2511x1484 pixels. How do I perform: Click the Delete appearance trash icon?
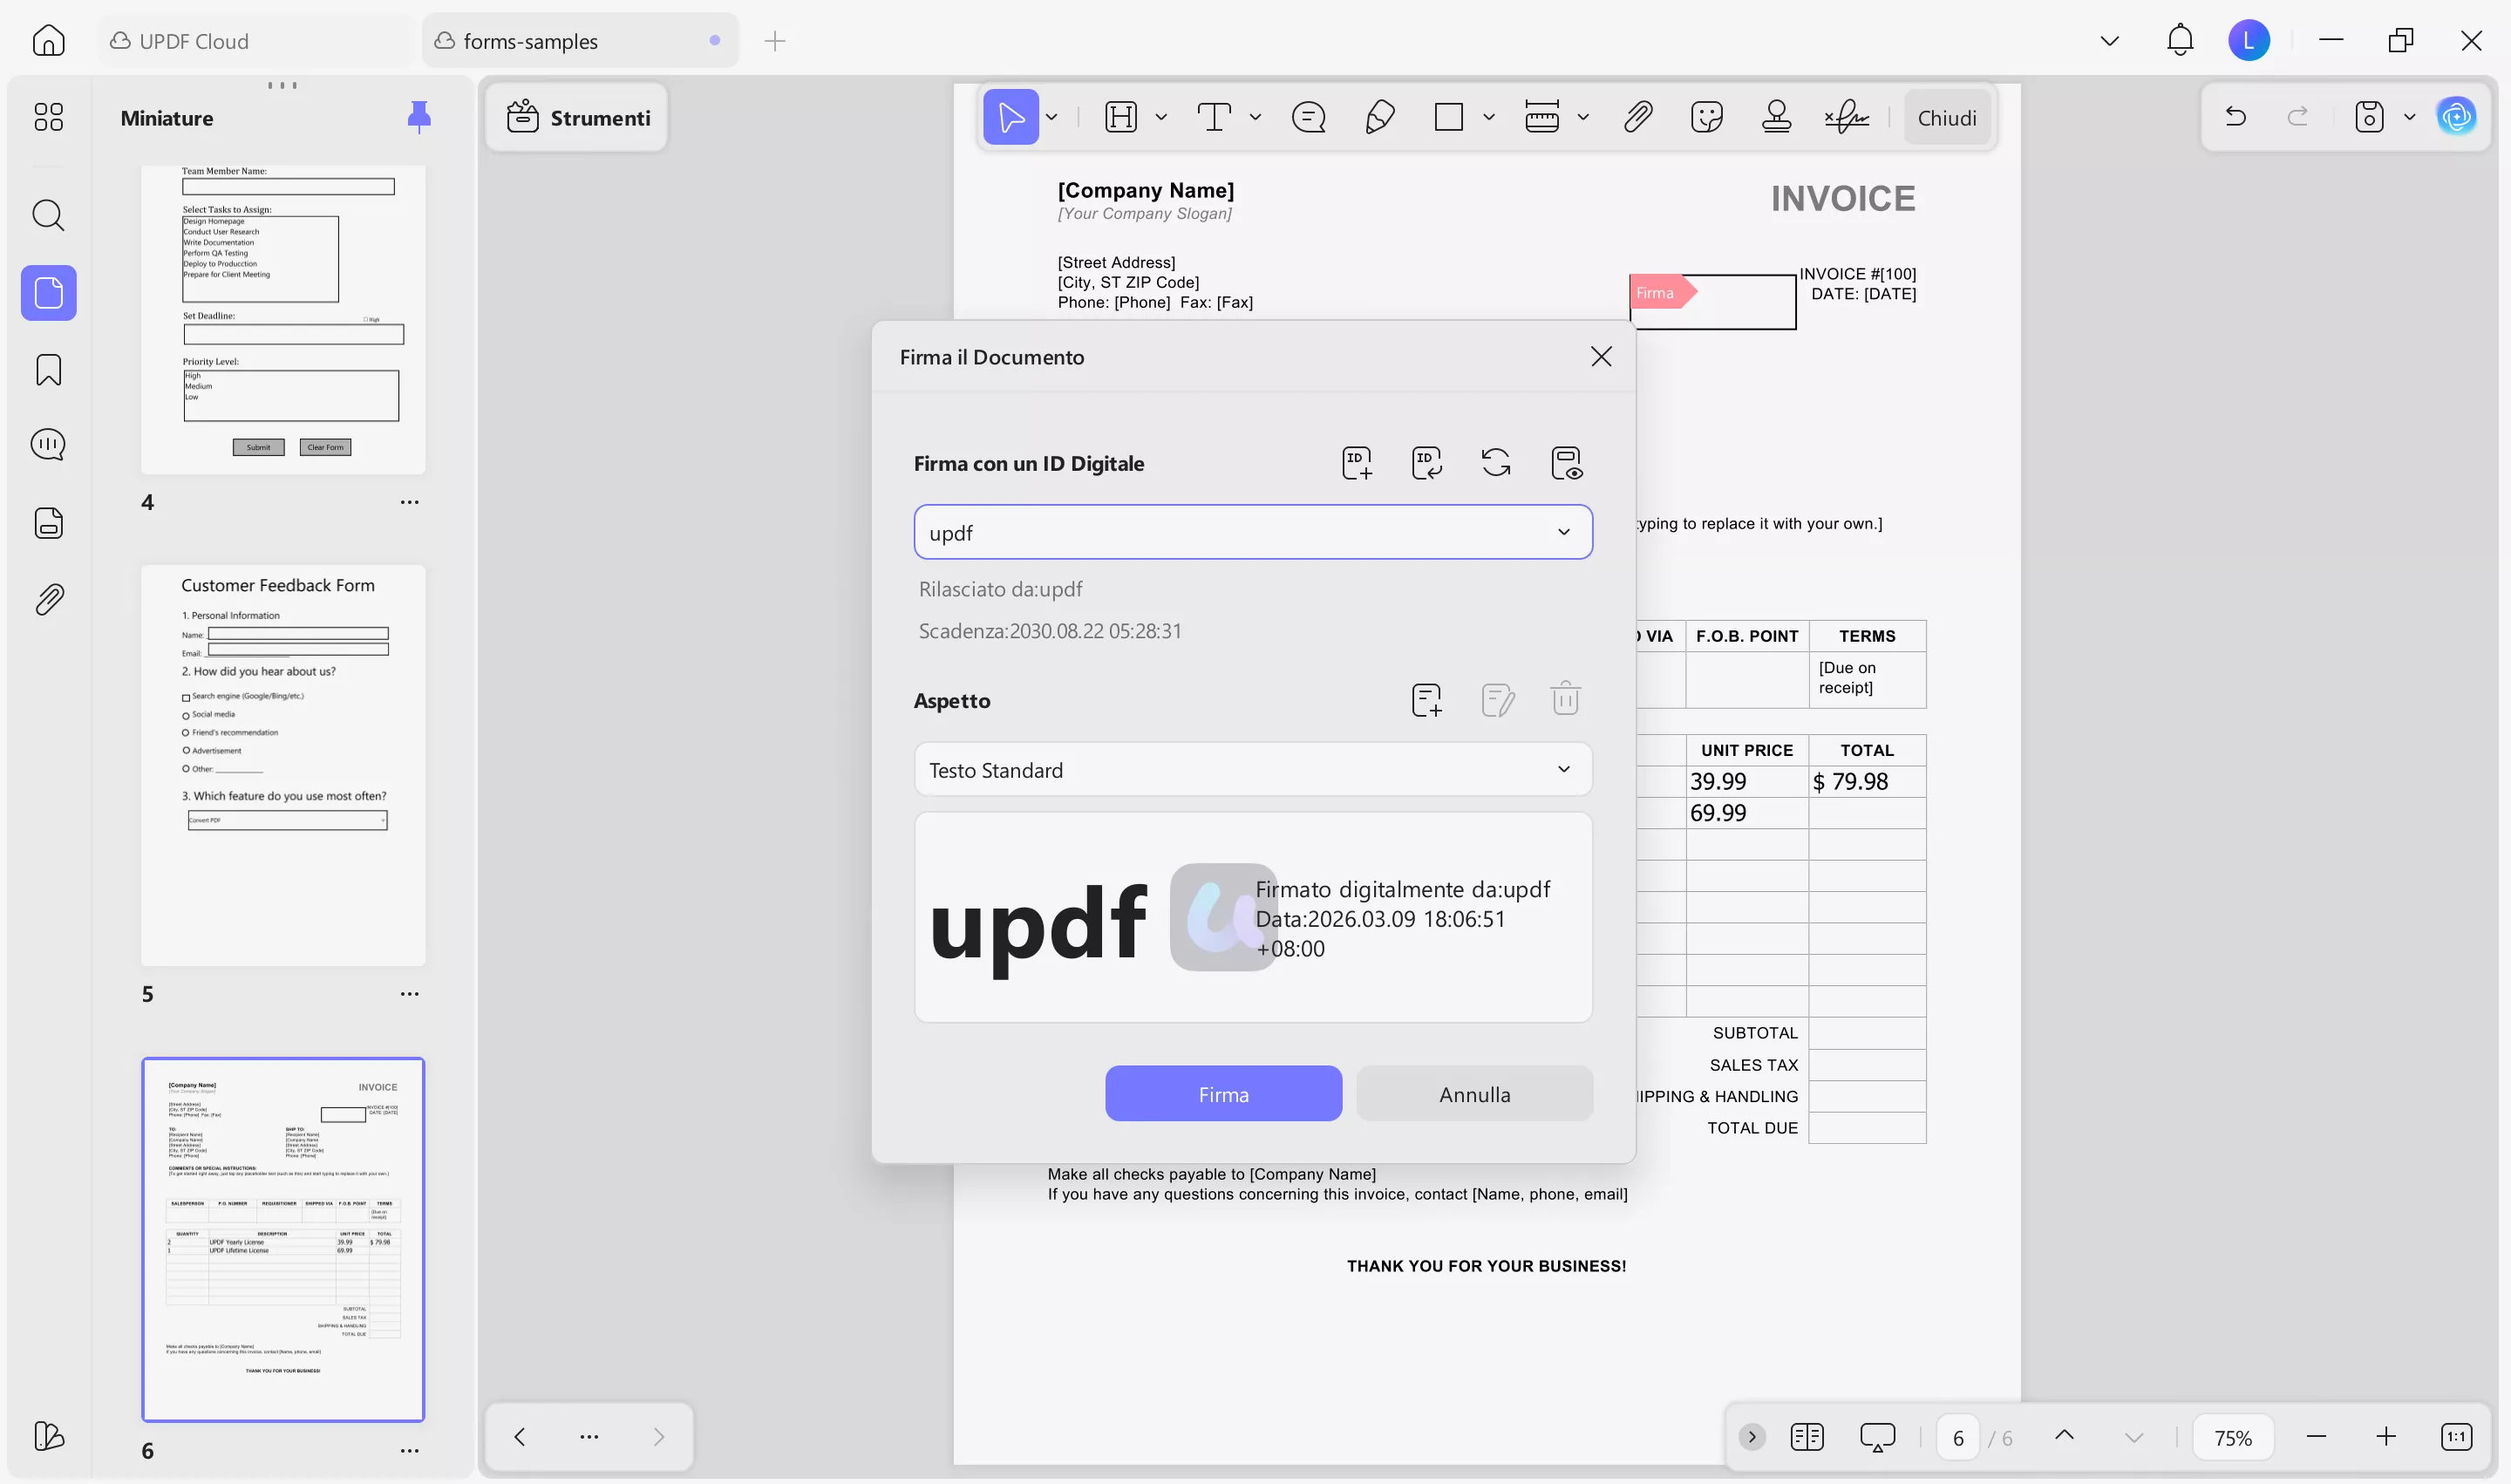[x=1565, y=699]
